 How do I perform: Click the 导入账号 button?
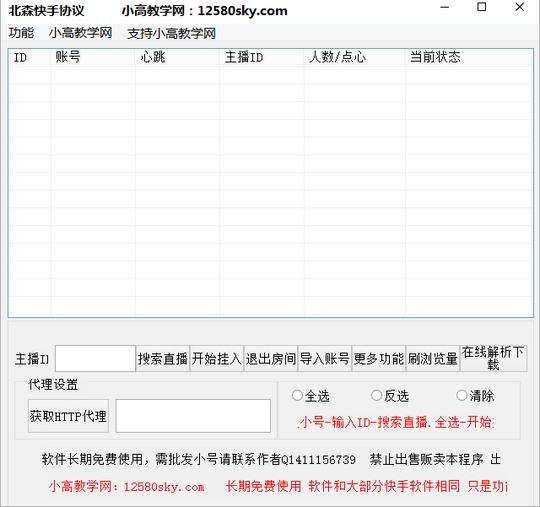click(x=325, y=359)
